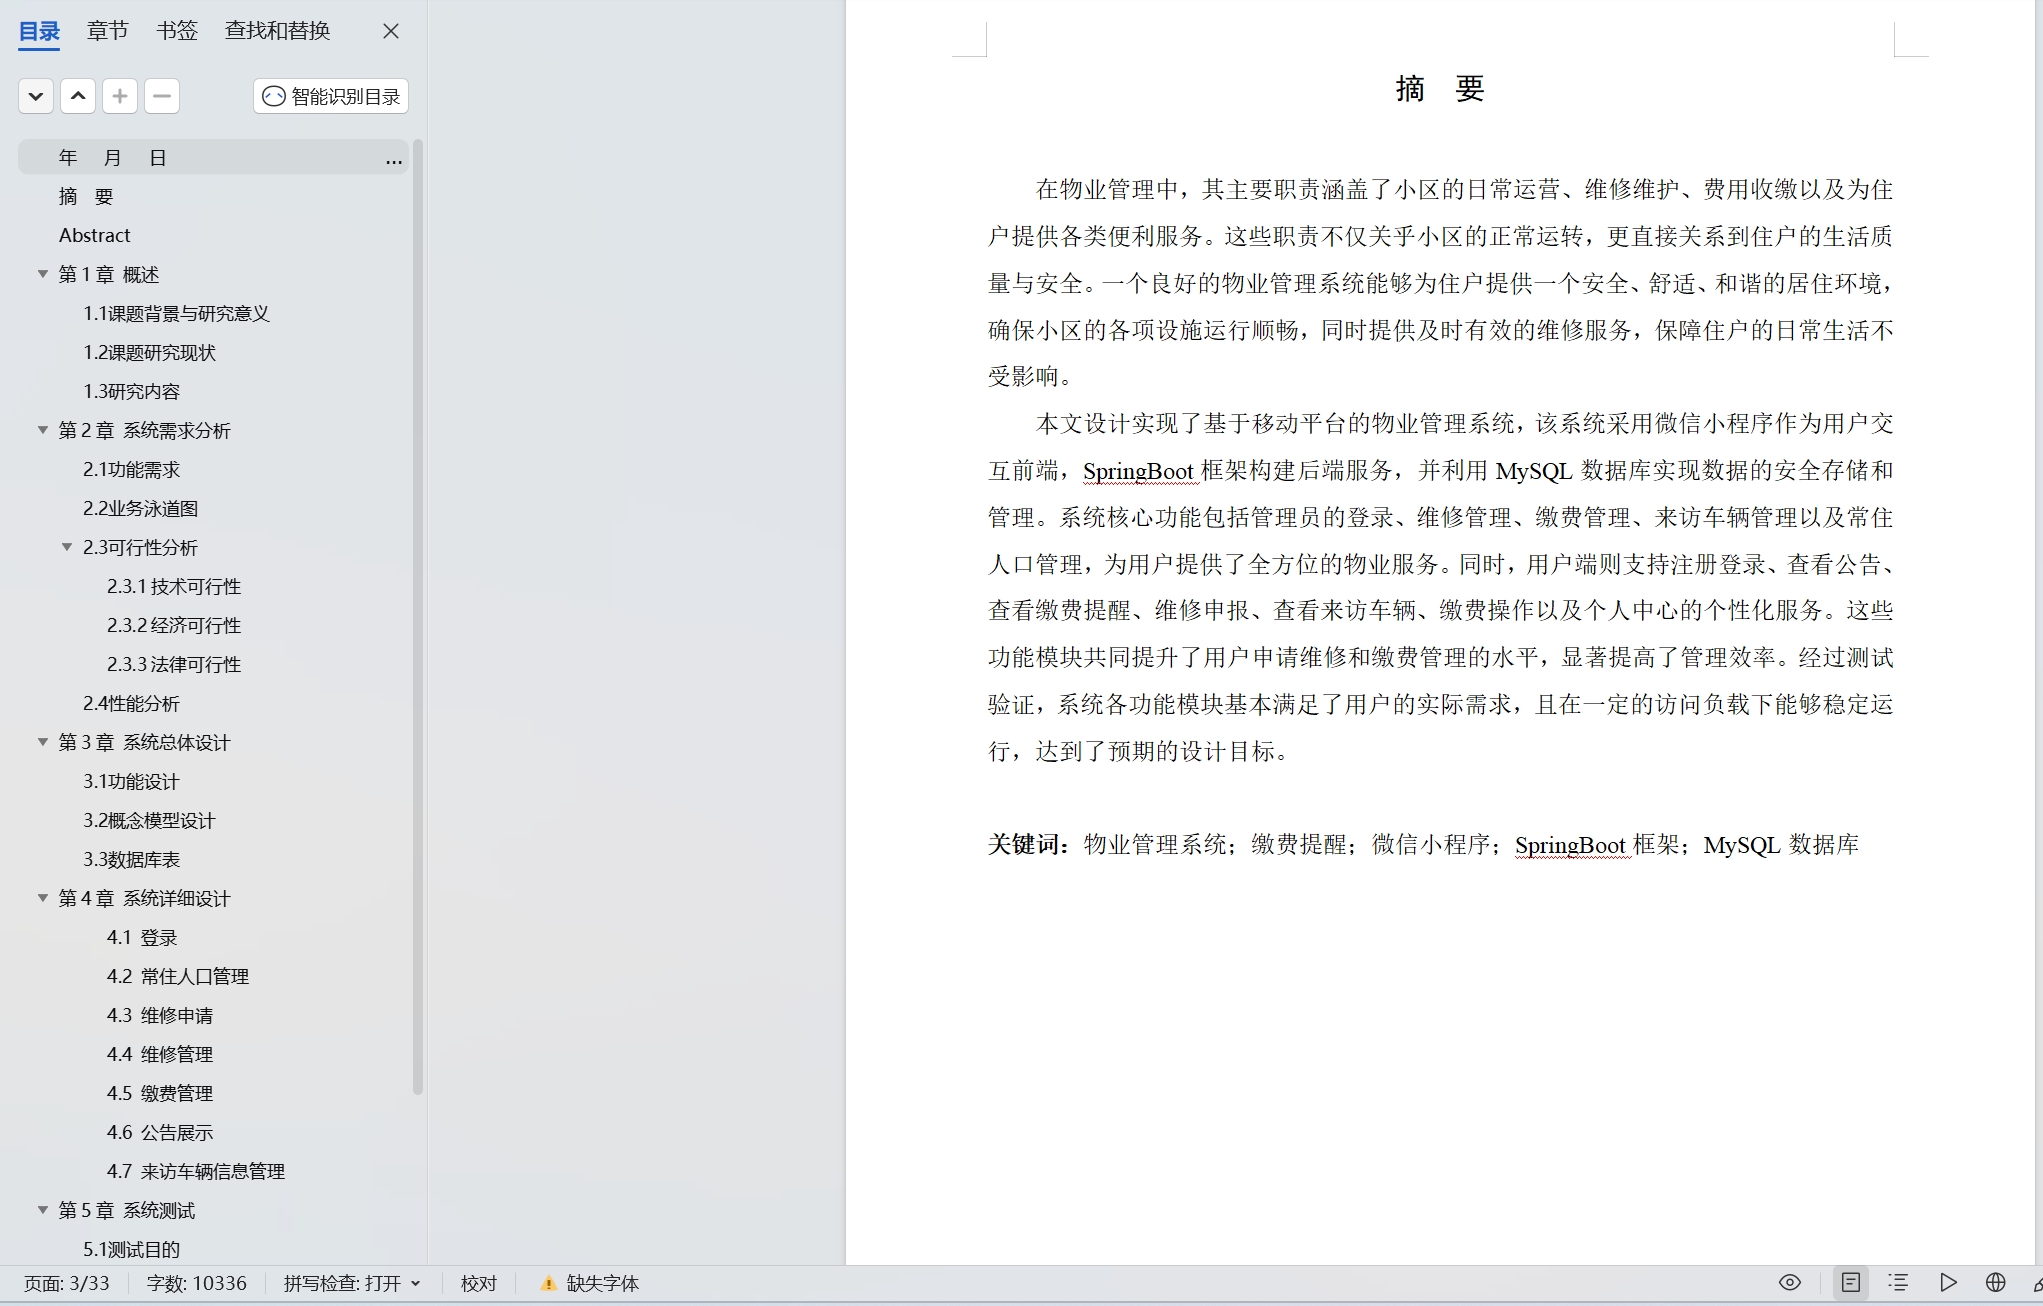Collapse headings using the up chevron button

78,96
